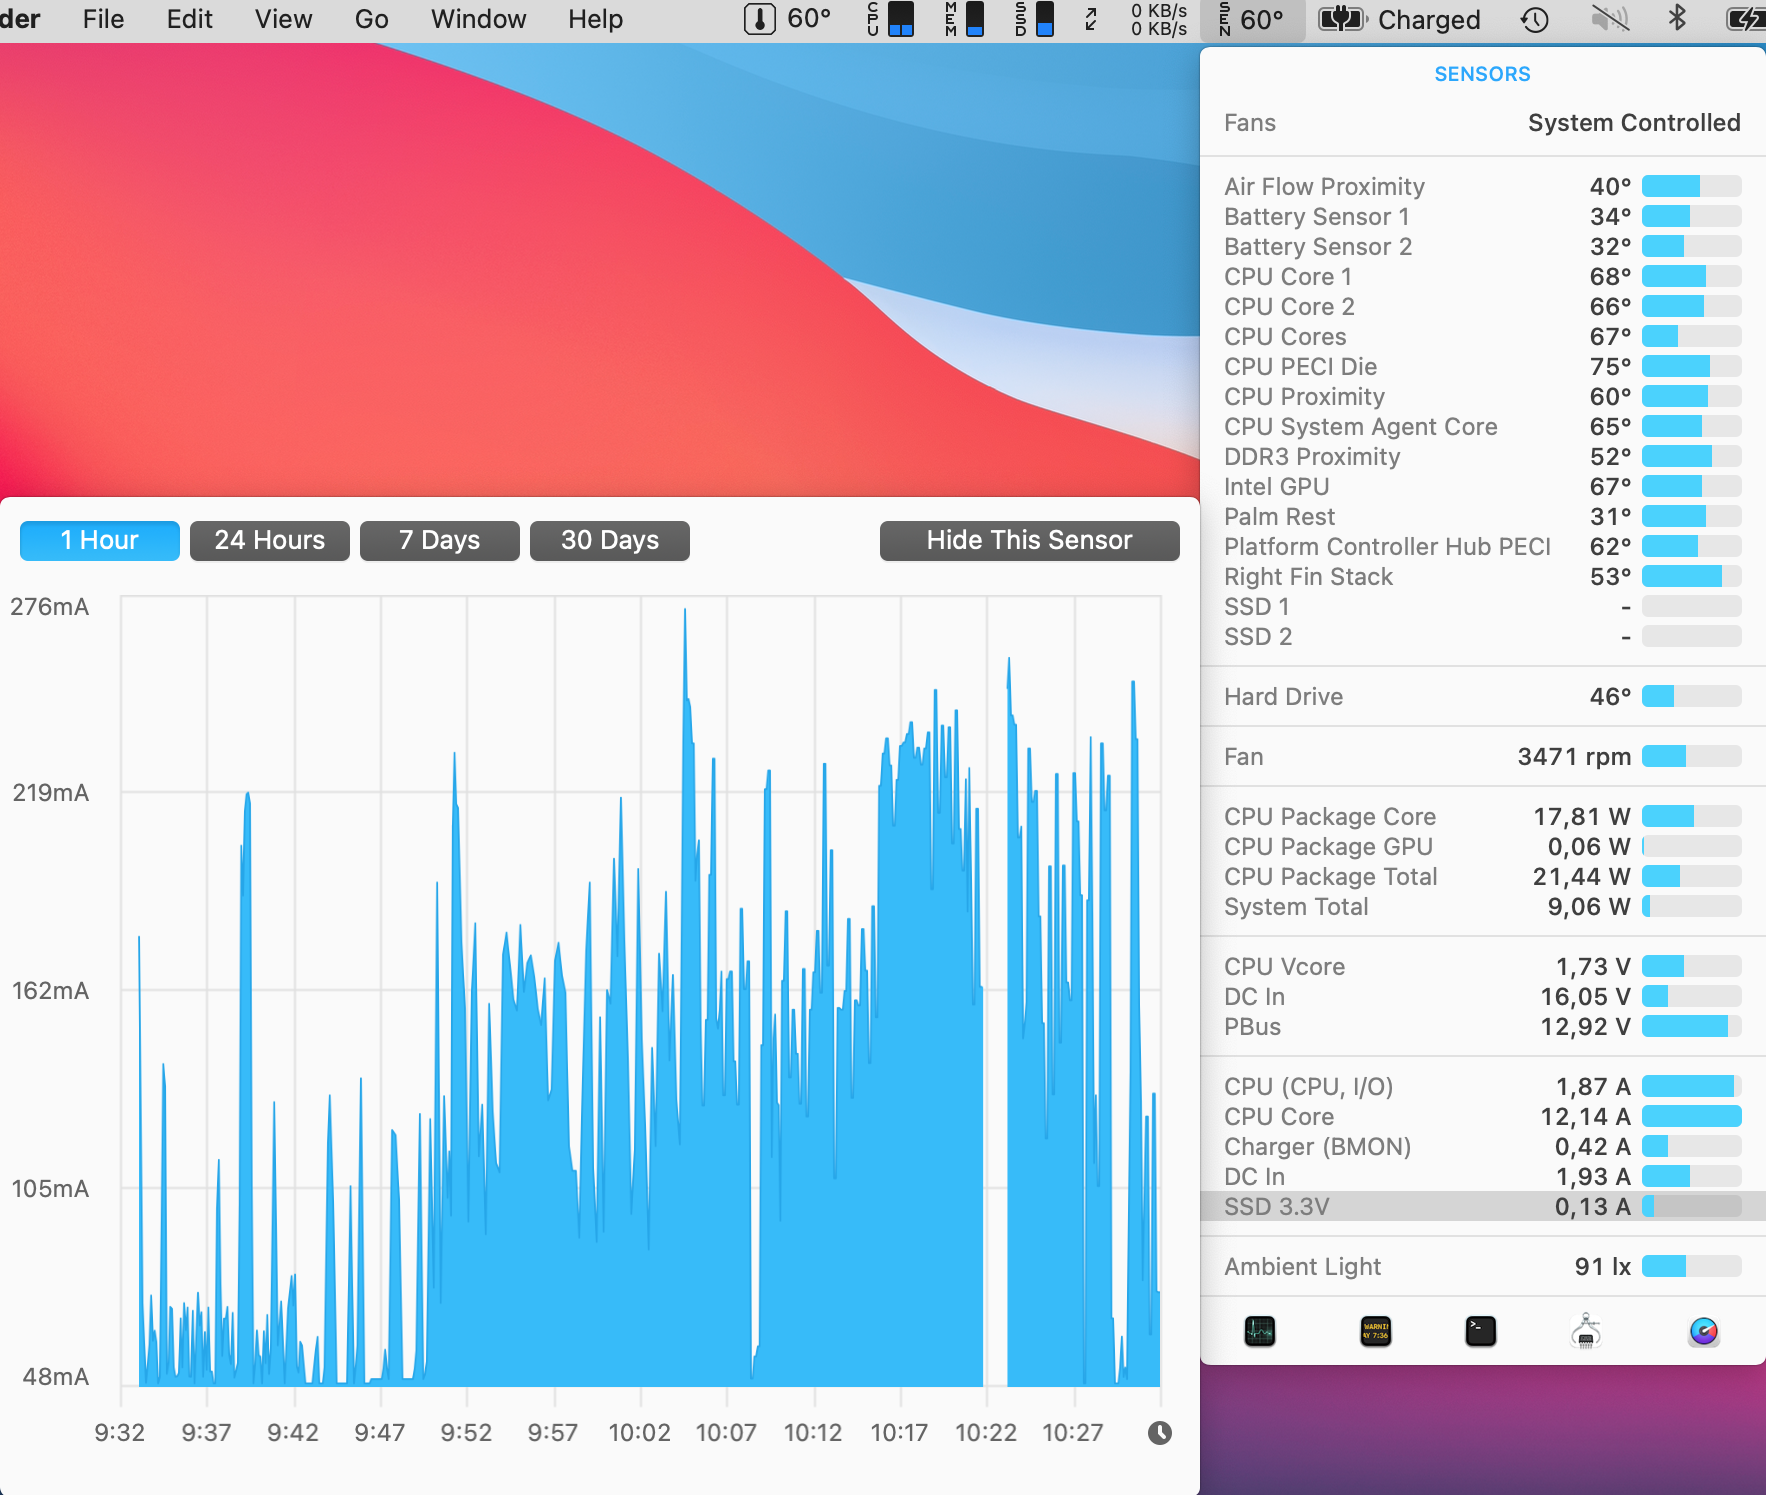Click the Bluetooth icon in menu bar
The image size is (1766, 1495).
[1678, 20]
